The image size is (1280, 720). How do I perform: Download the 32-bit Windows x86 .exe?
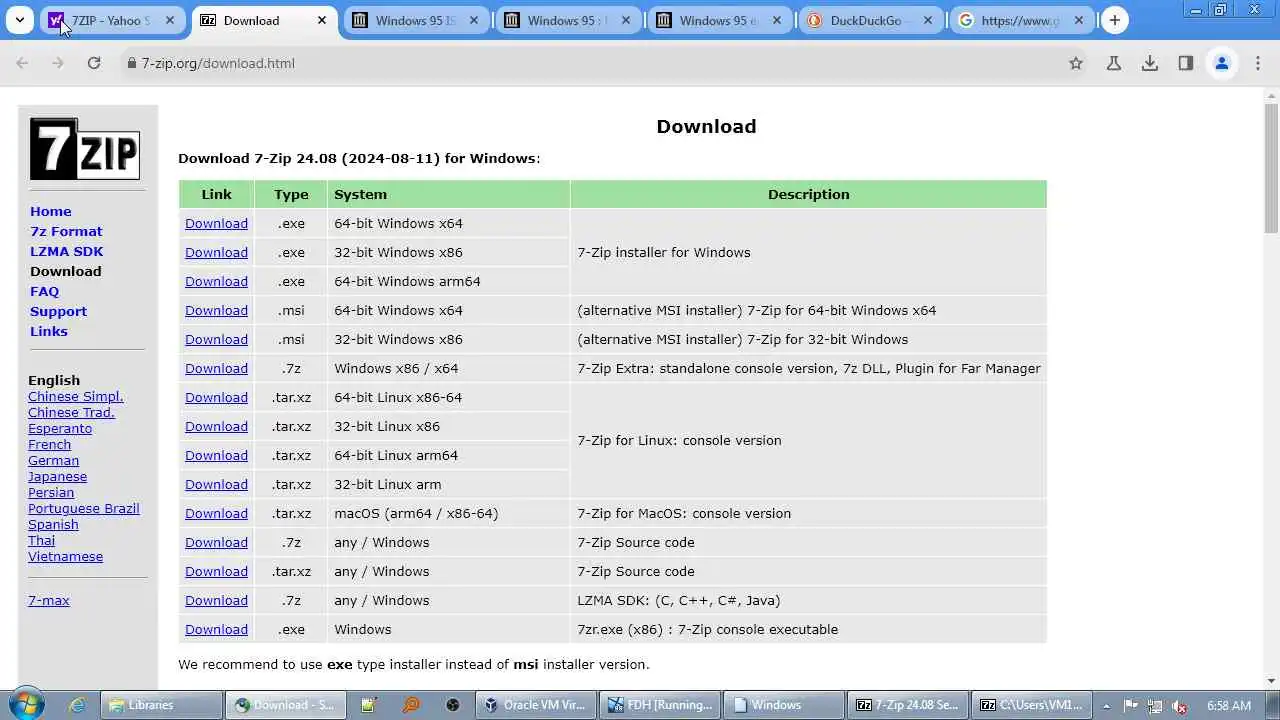[x=216, y=252]
